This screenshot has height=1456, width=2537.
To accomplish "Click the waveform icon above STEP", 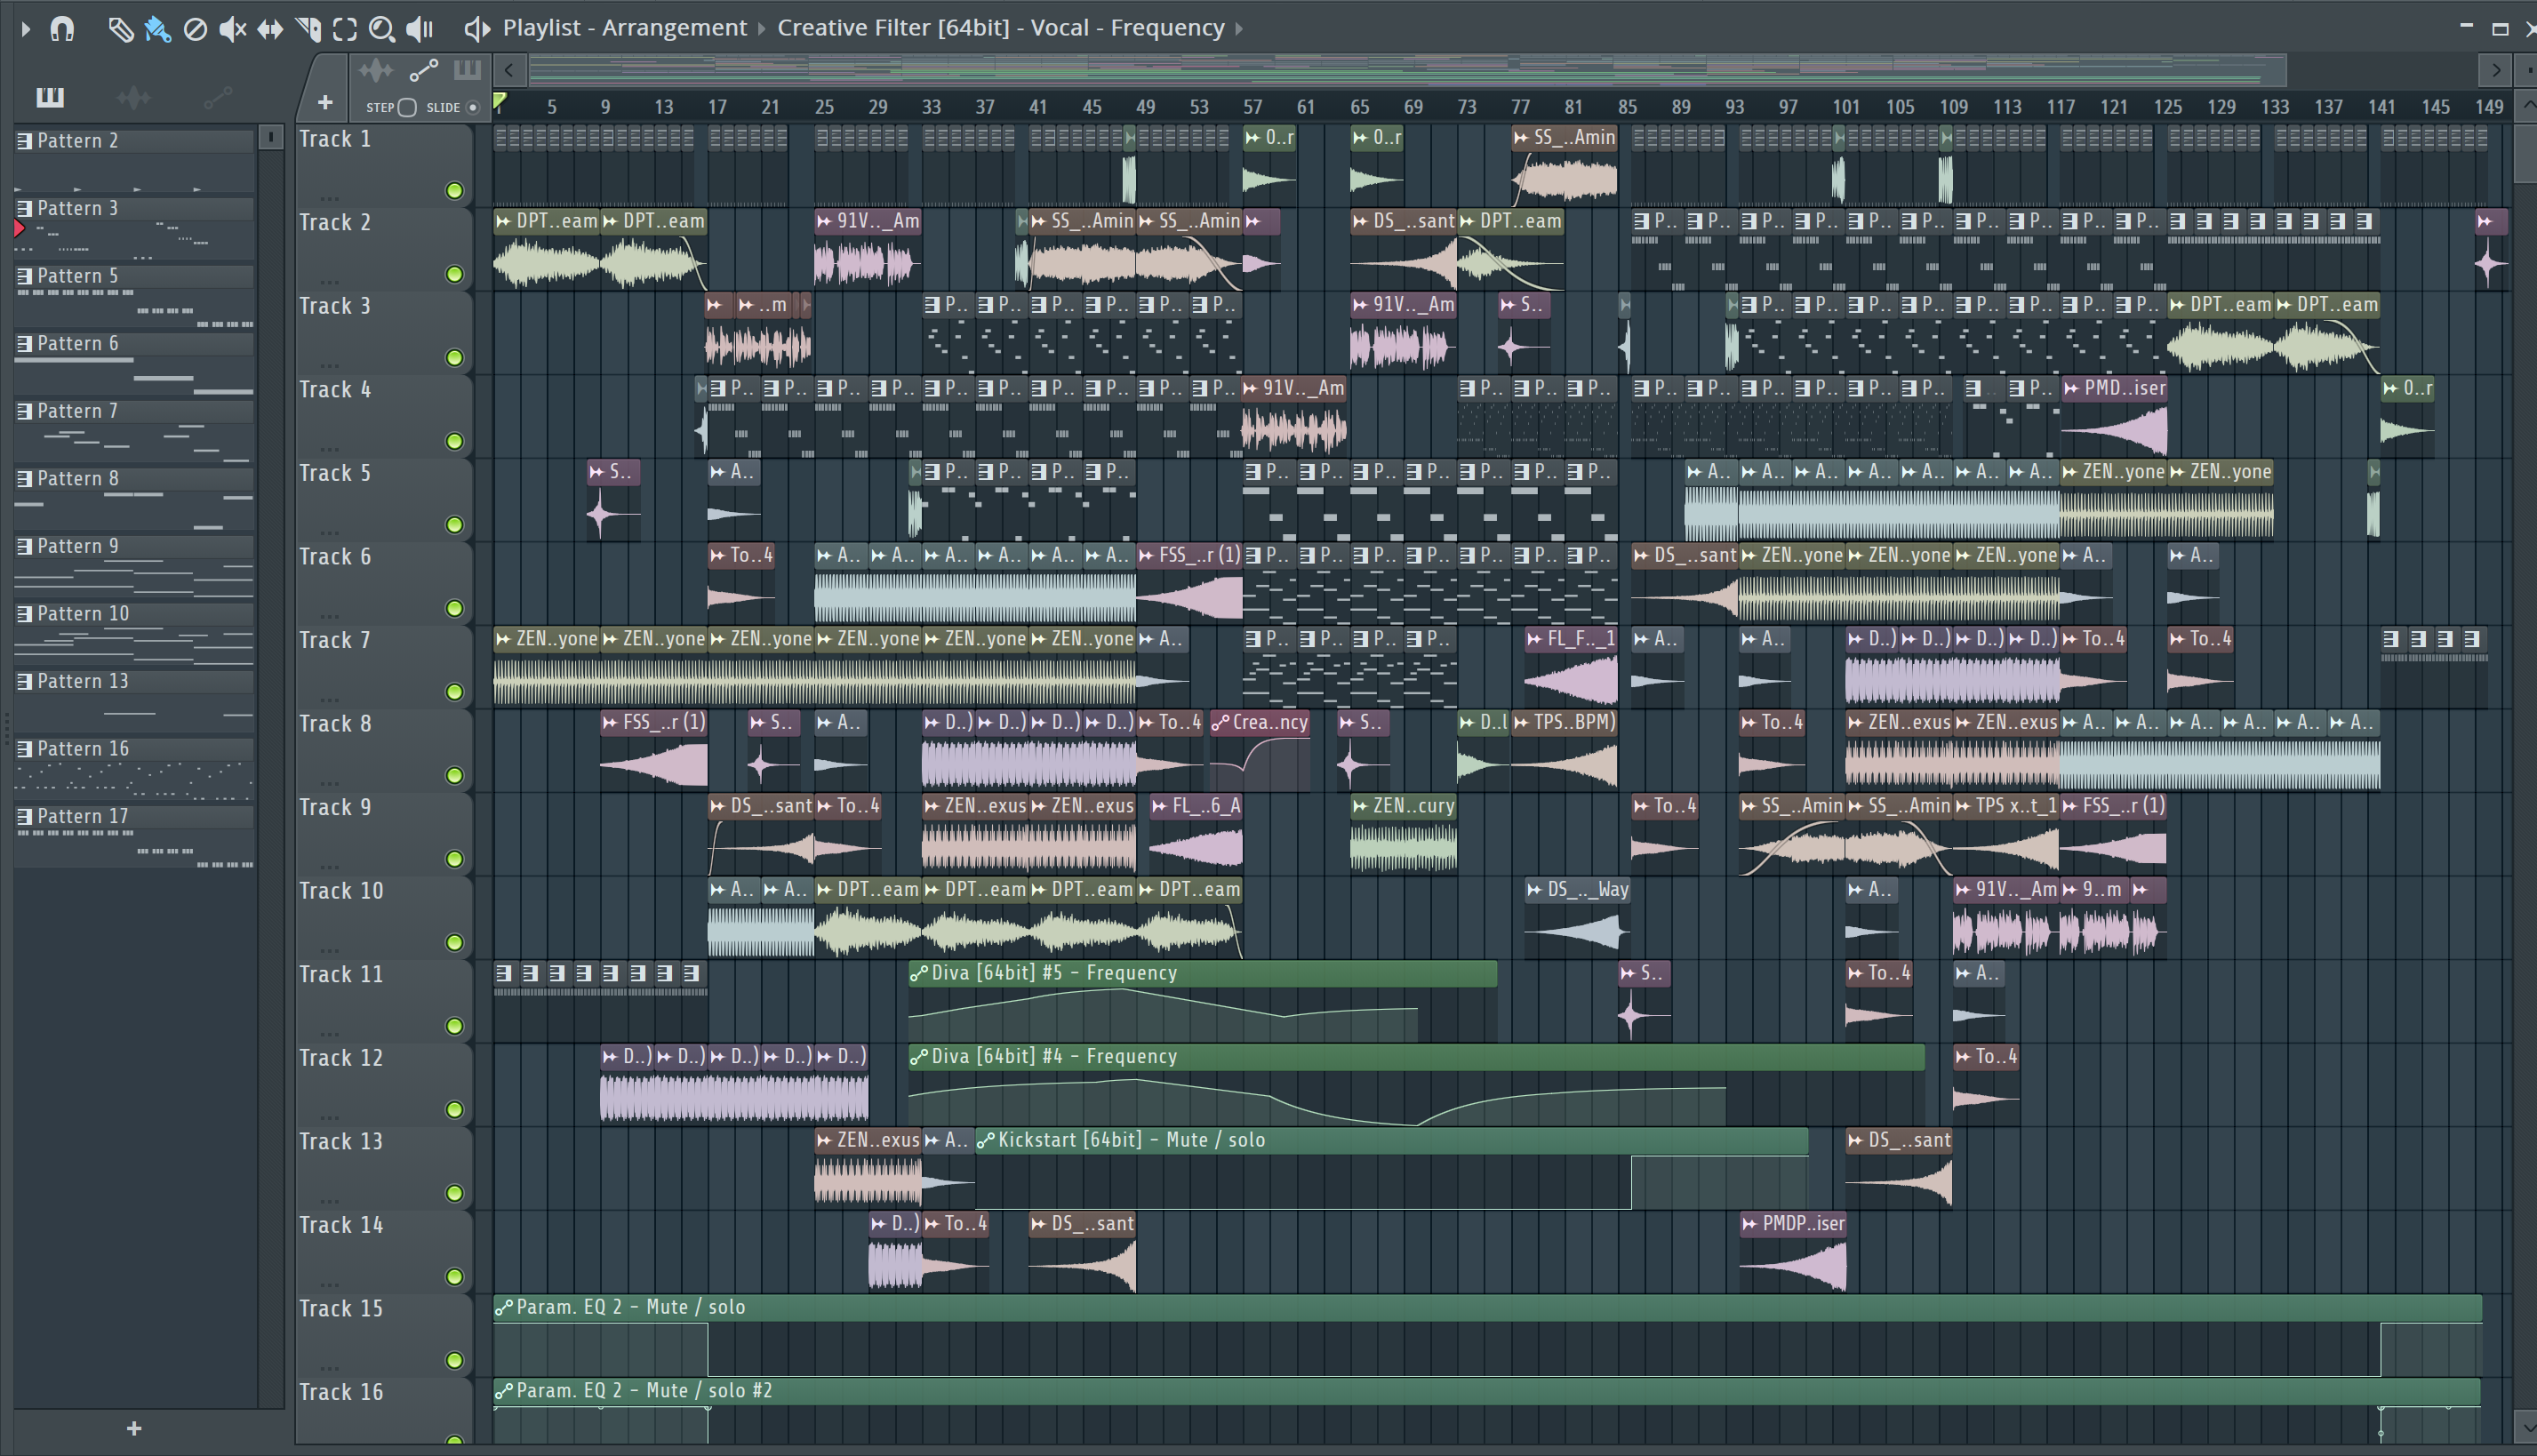I will pos(376,70).
